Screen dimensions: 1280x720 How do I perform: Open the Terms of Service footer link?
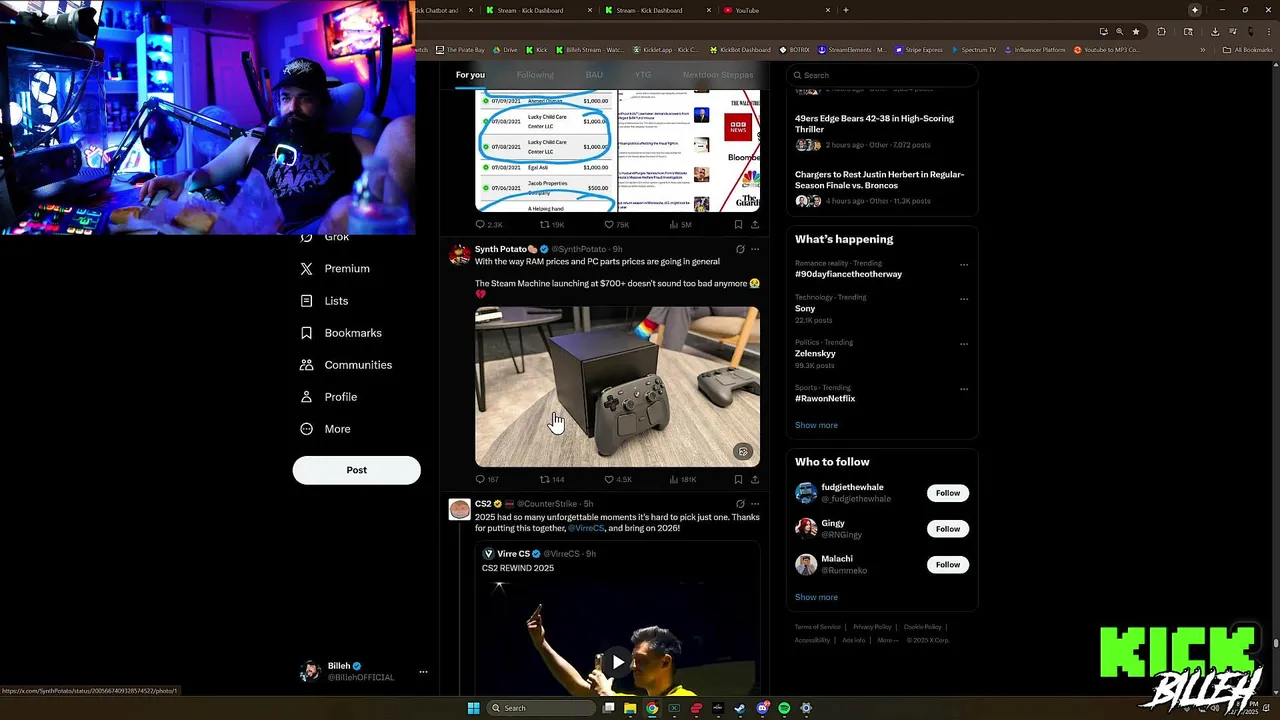[818, 627]
